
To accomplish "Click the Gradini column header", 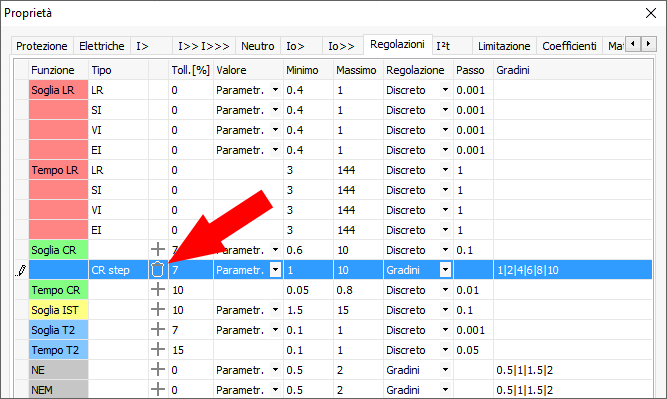I will point(573,70).
